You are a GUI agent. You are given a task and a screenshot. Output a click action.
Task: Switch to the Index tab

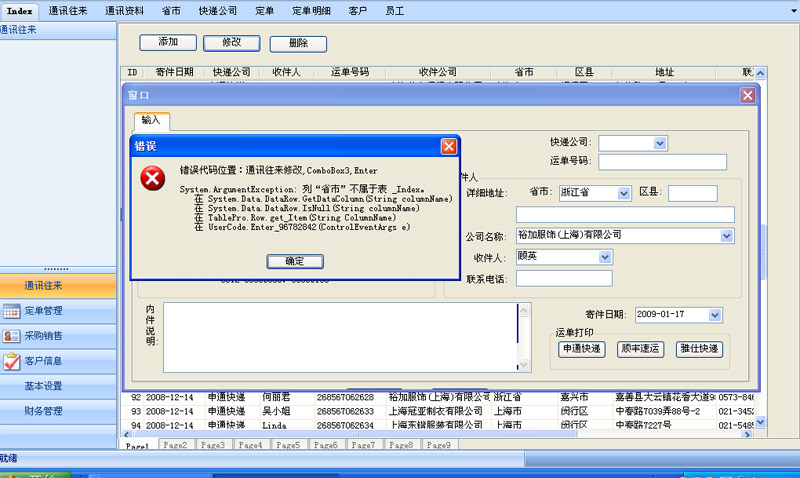click(x=19, y=11)
